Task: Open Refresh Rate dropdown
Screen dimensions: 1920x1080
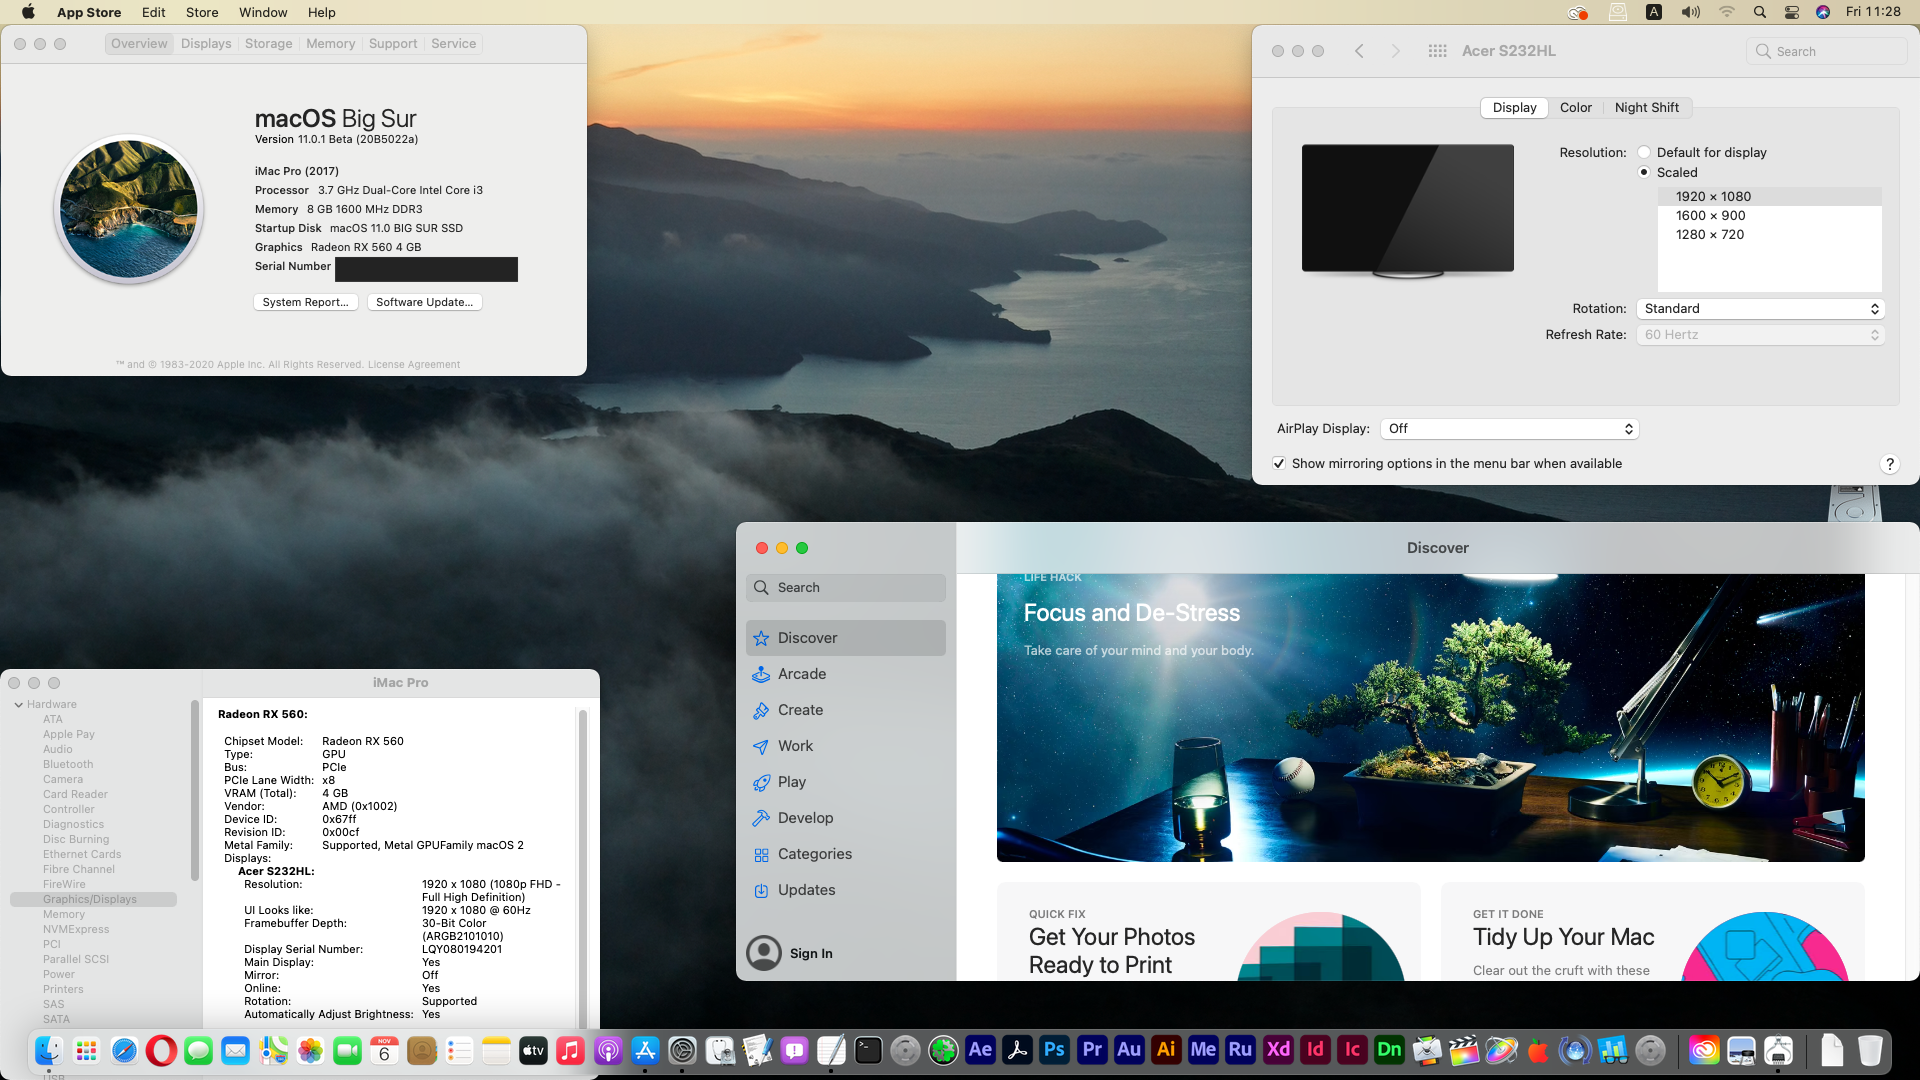Action: point(1761,335)
